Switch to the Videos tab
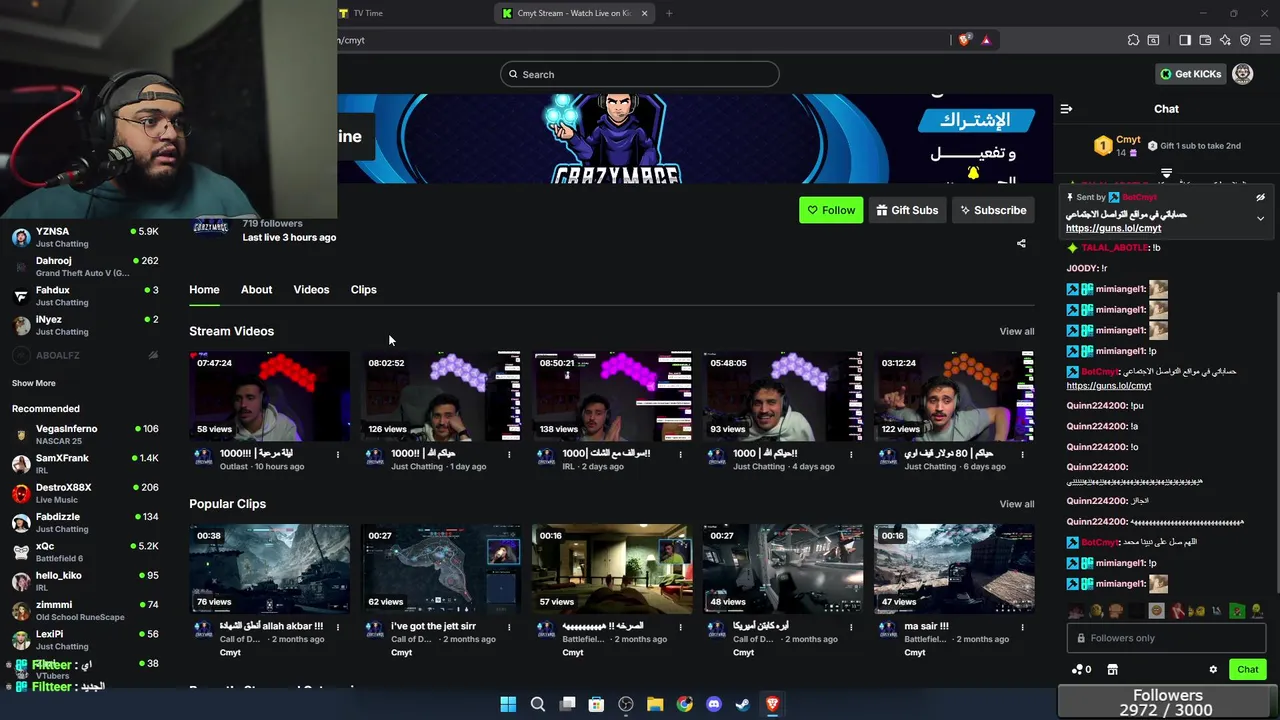 311,289
